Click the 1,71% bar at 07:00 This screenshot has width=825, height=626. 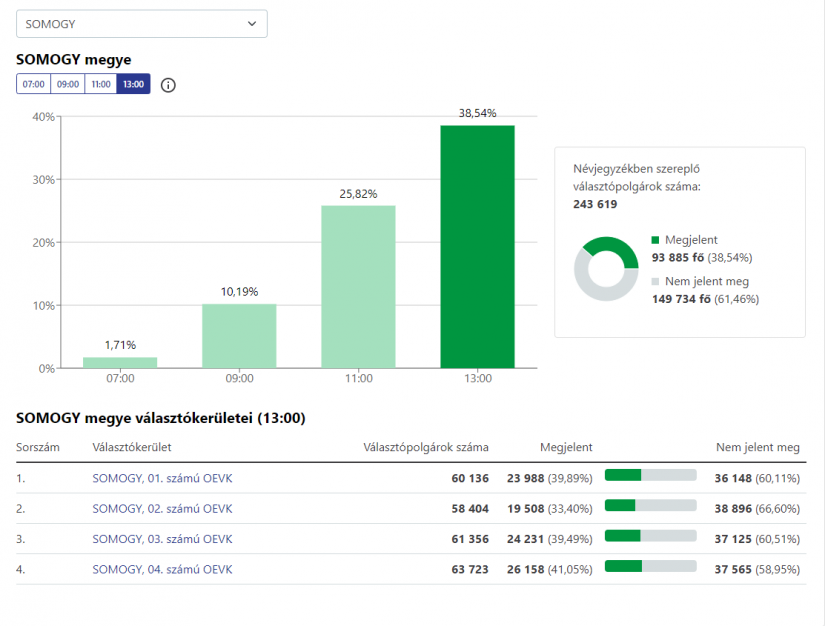tap(120, 362)
